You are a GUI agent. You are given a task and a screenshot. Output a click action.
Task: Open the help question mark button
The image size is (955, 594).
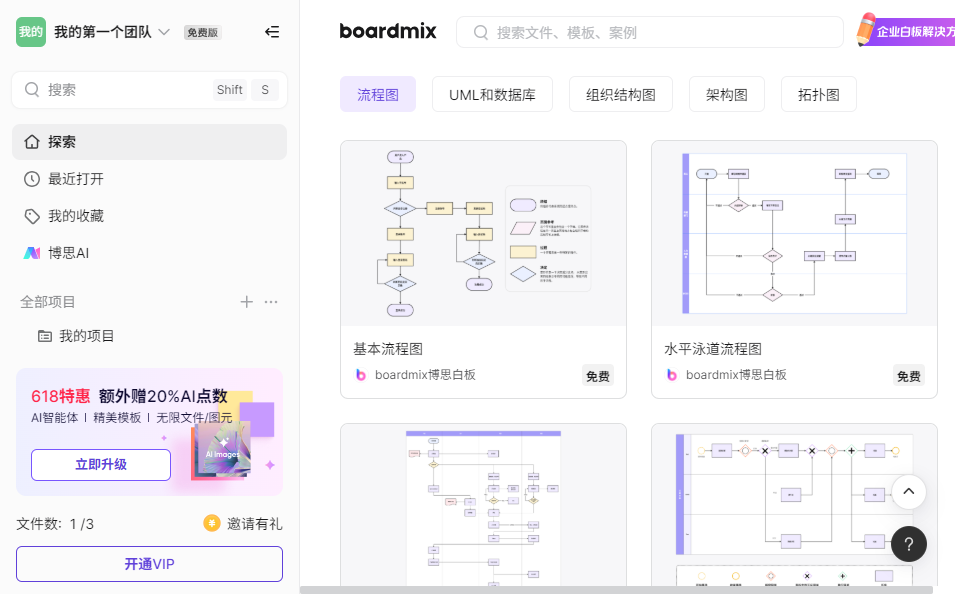(x=909, y=544)
